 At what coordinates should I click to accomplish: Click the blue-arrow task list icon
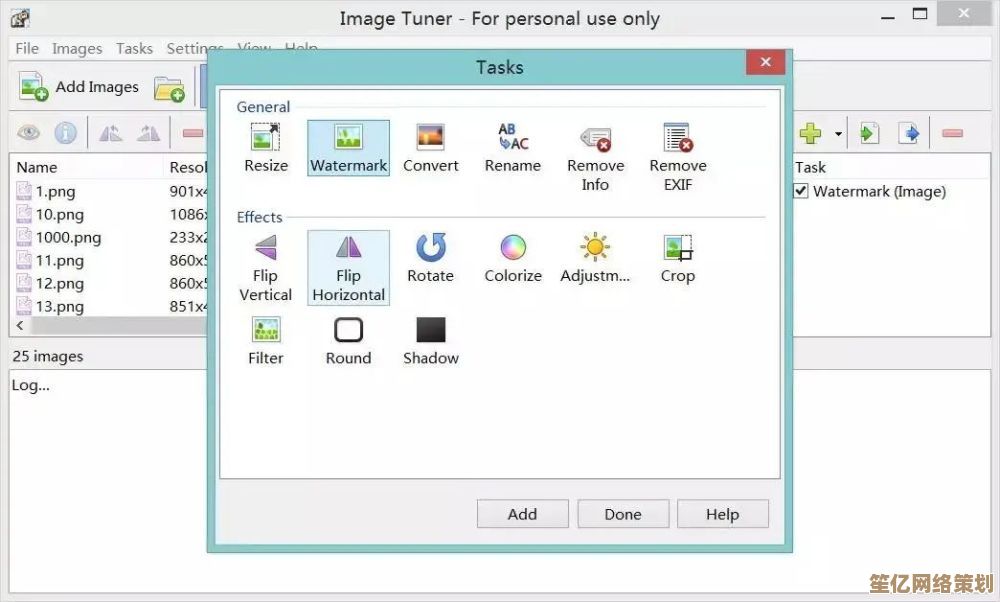coord(909,133)
